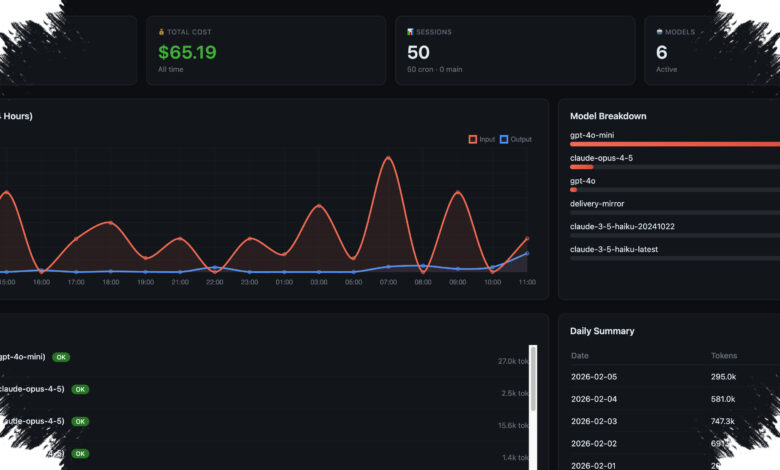Click the OK badge on first claude-opus-4-5 row
Viewport: 780px width, 470px height.
pos(80,389)
